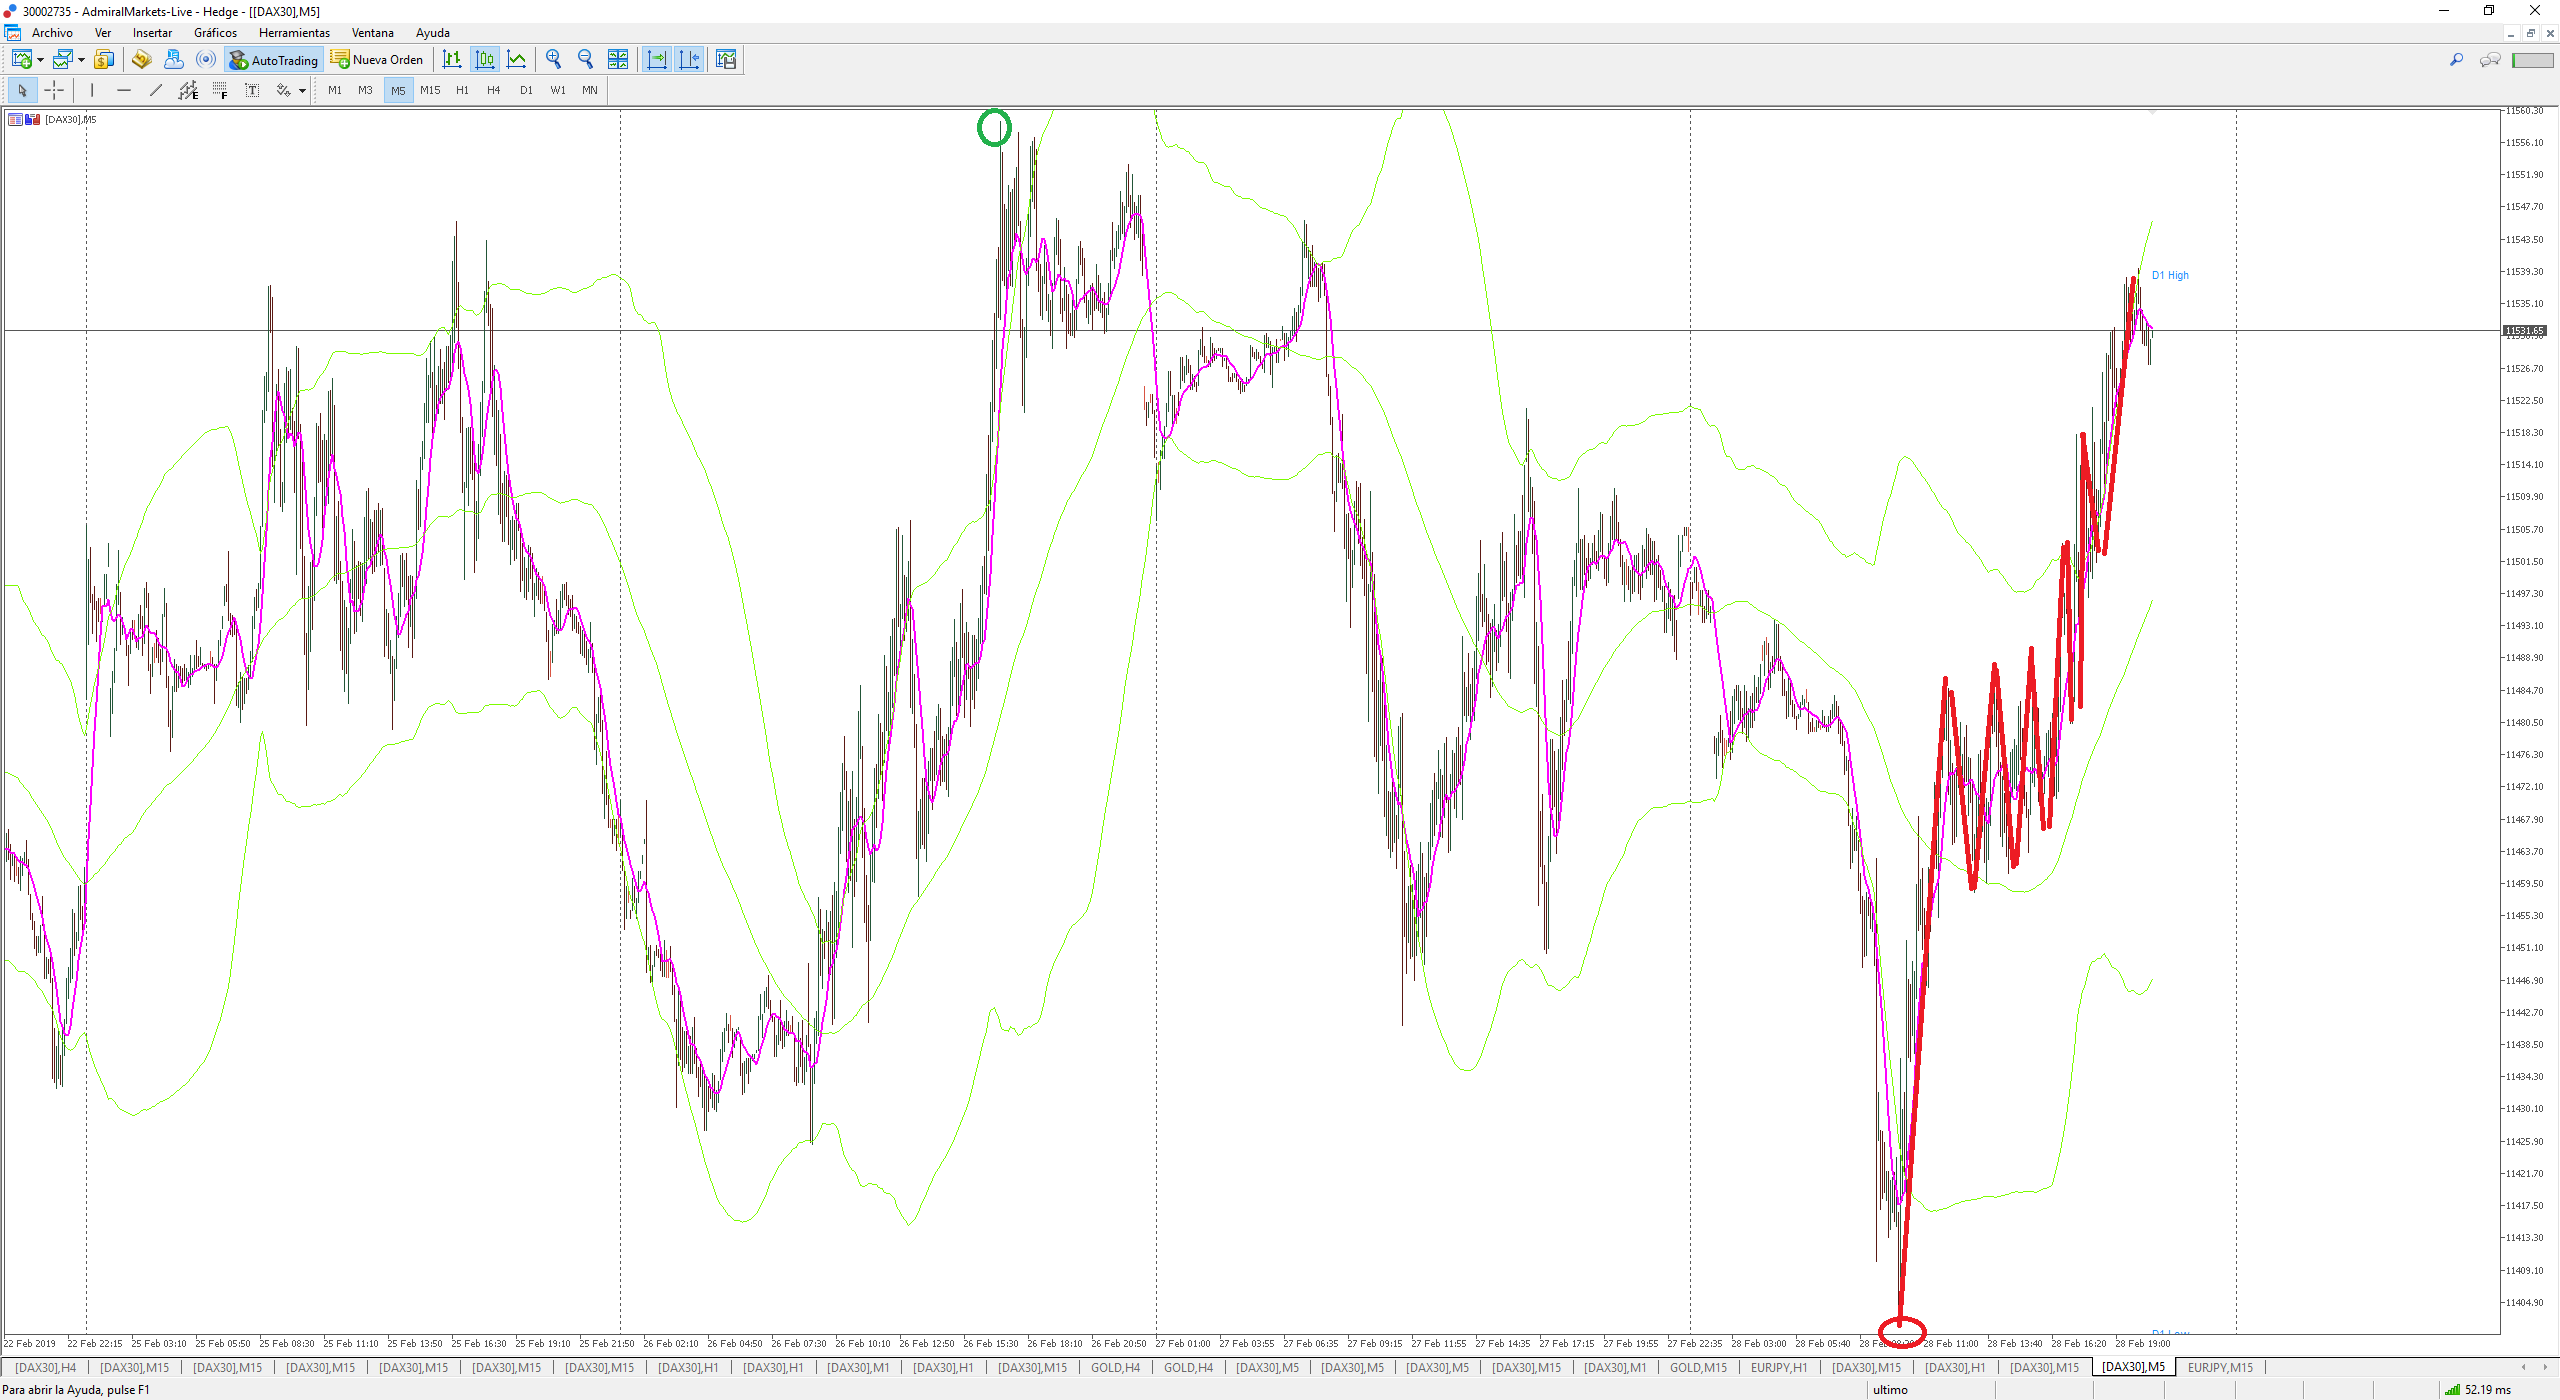Viewport: 2560px width, 1400px height.
Task: Toggle the AutoTrading button
Action: [x=274, y=60]
